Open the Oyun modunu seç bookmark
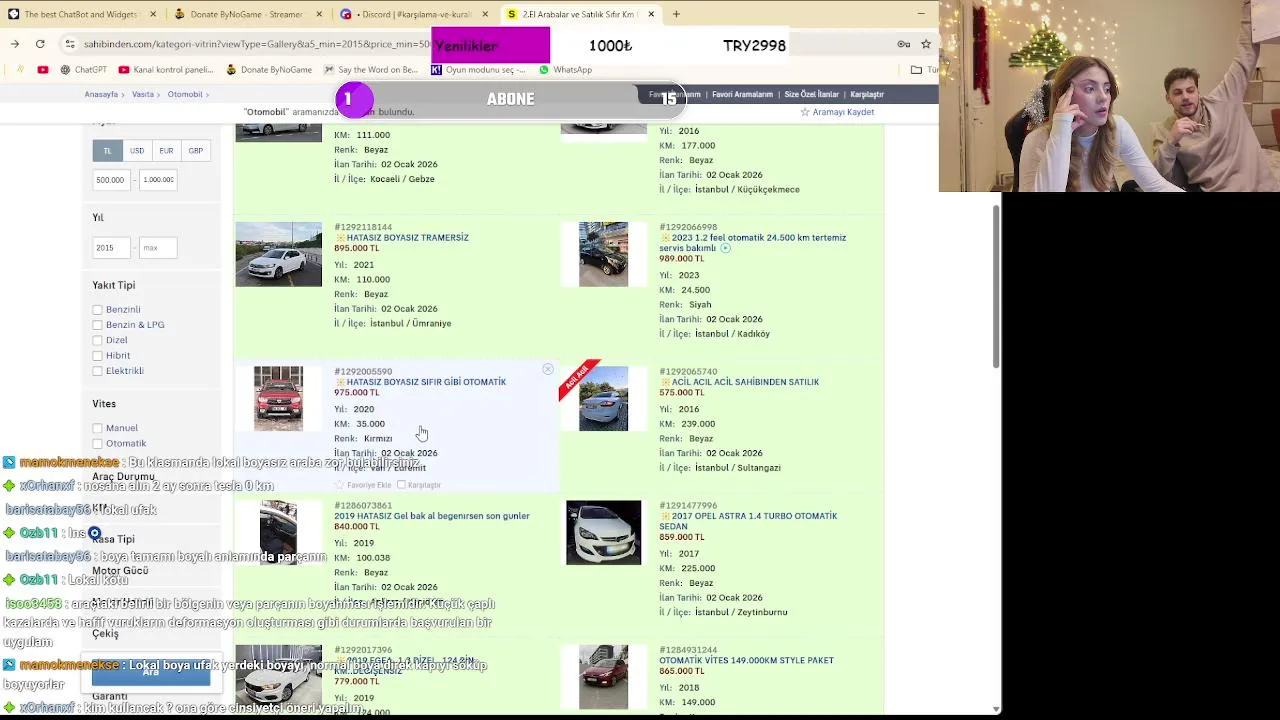The height and width of the screenshot is (720, 1280). [x=478, y=70]
